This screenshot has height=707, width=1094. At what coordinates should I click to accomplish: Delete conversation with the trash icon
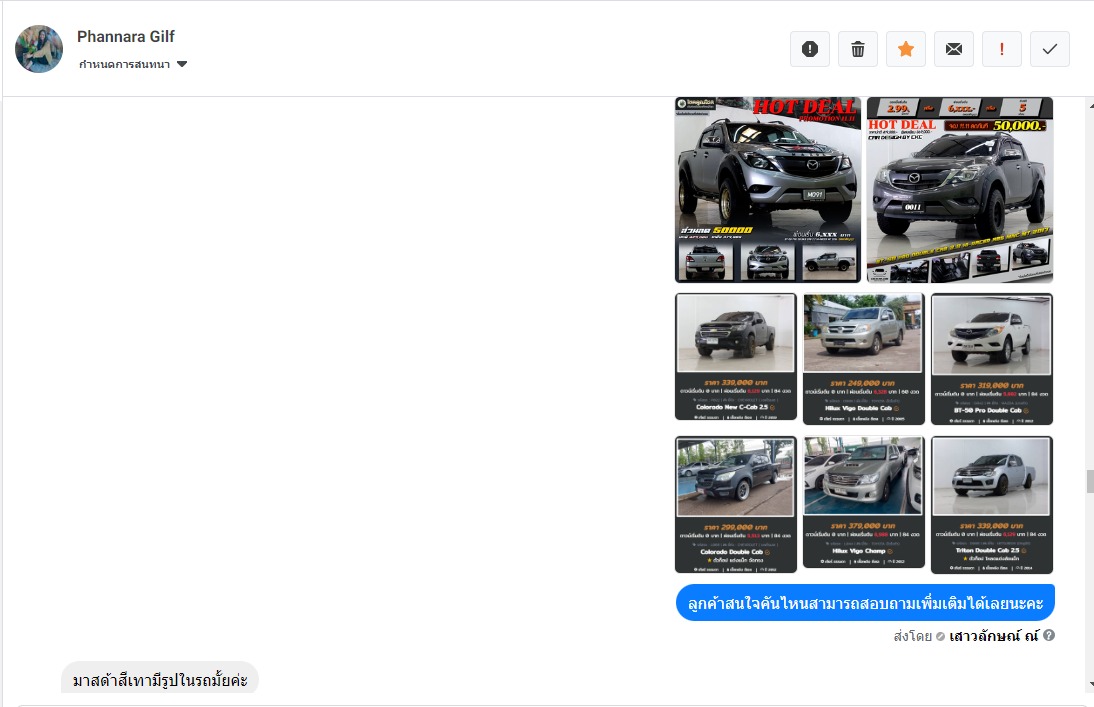click(x=857, y=49)
